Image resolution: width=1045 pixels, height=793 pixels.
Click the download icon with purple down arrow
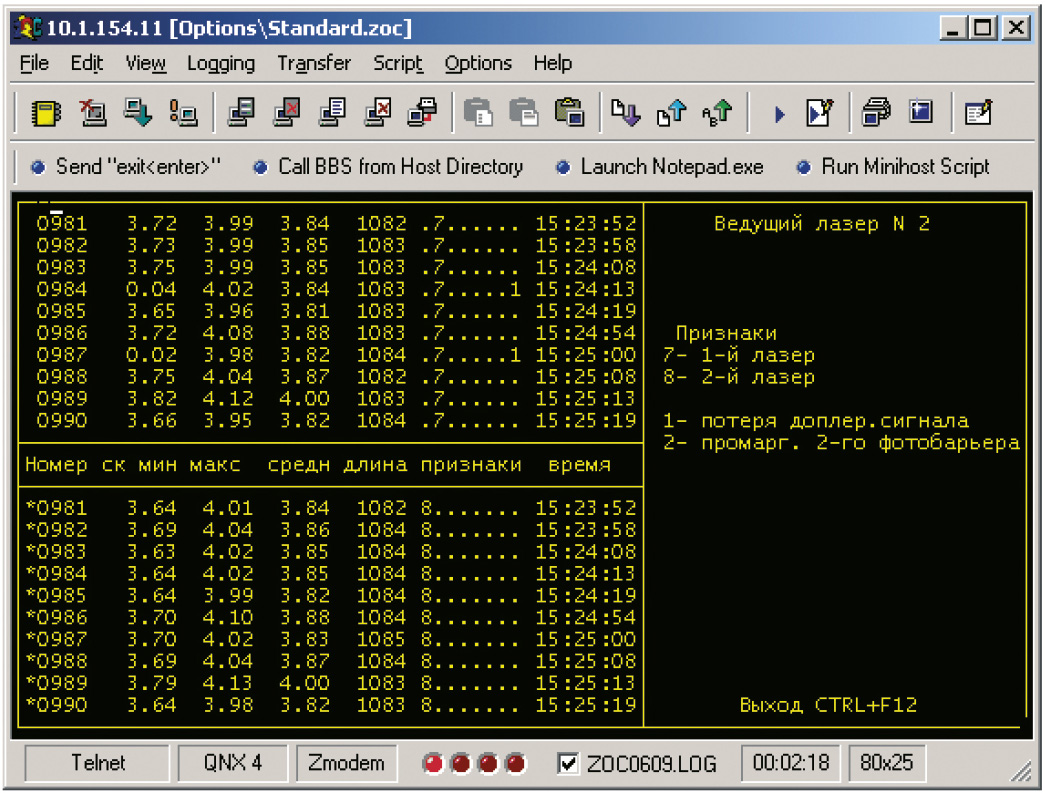[x=626, y=113]
